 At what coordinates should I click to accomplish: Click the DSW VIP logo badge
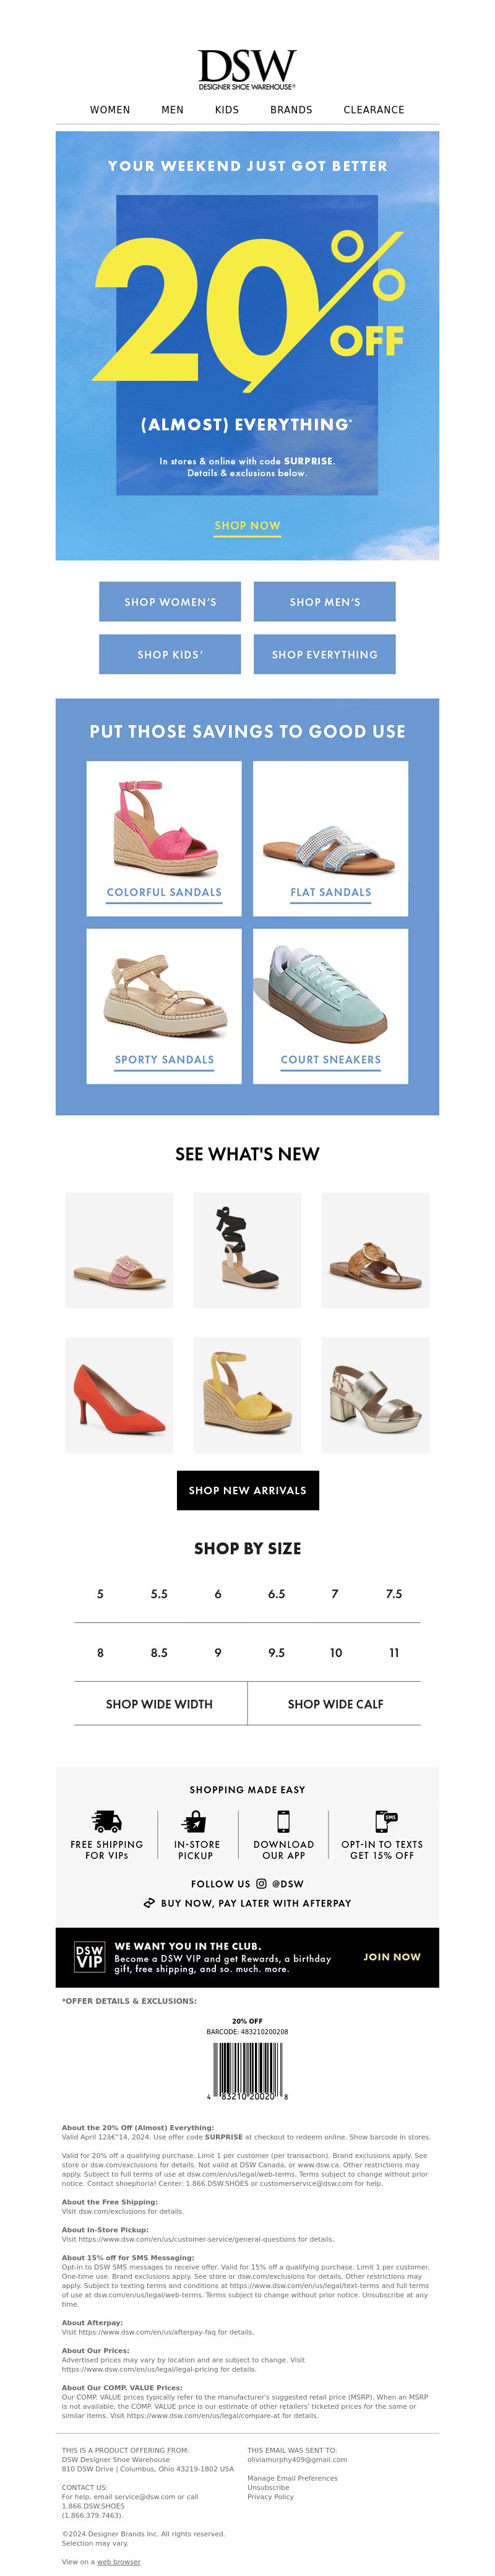coord(90,1957)
